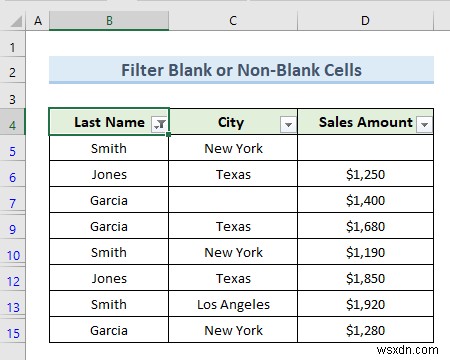Click the '$1,280' cell
The width and height of the screenshot is (450, 360).
click(x=365, y=330)
